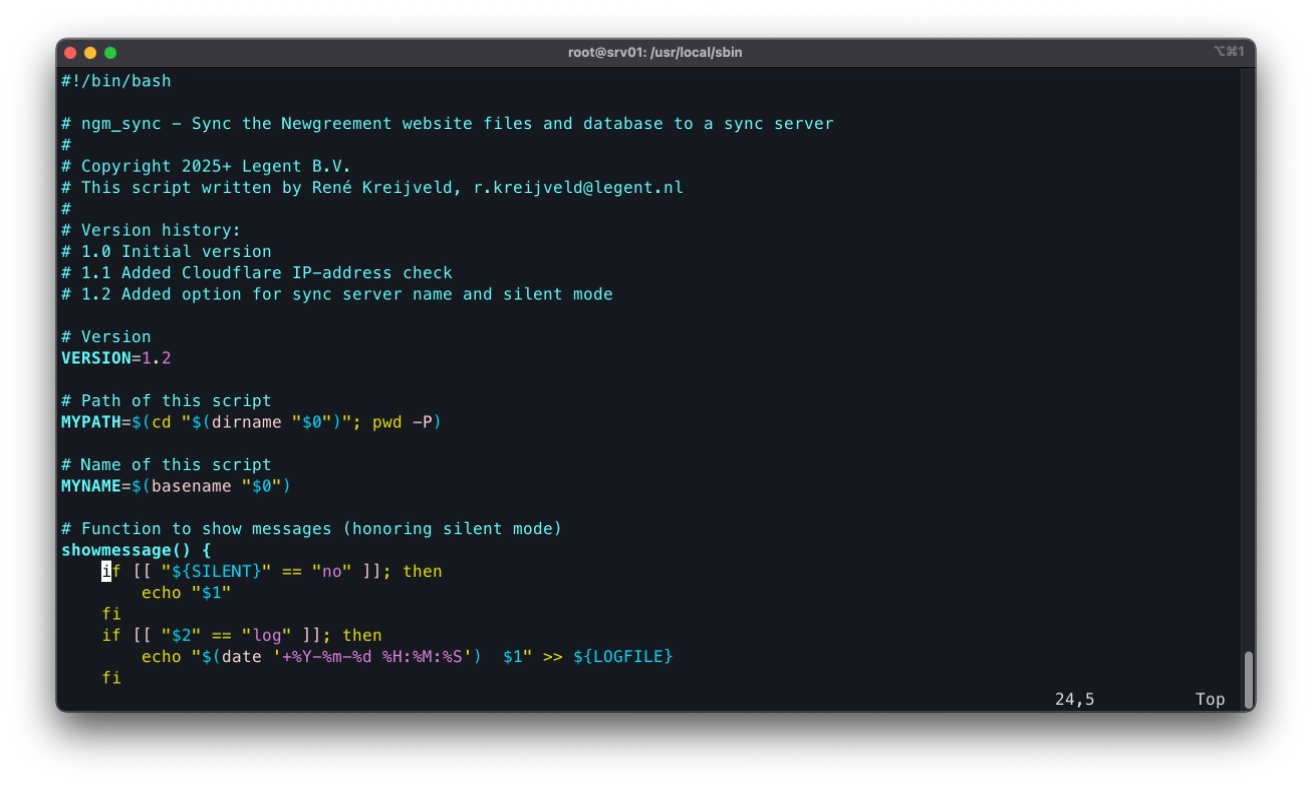The width and height of the screenshot is (1312, 787).
Task: Click the green fullscreen window button
Action: click(110, 52)
